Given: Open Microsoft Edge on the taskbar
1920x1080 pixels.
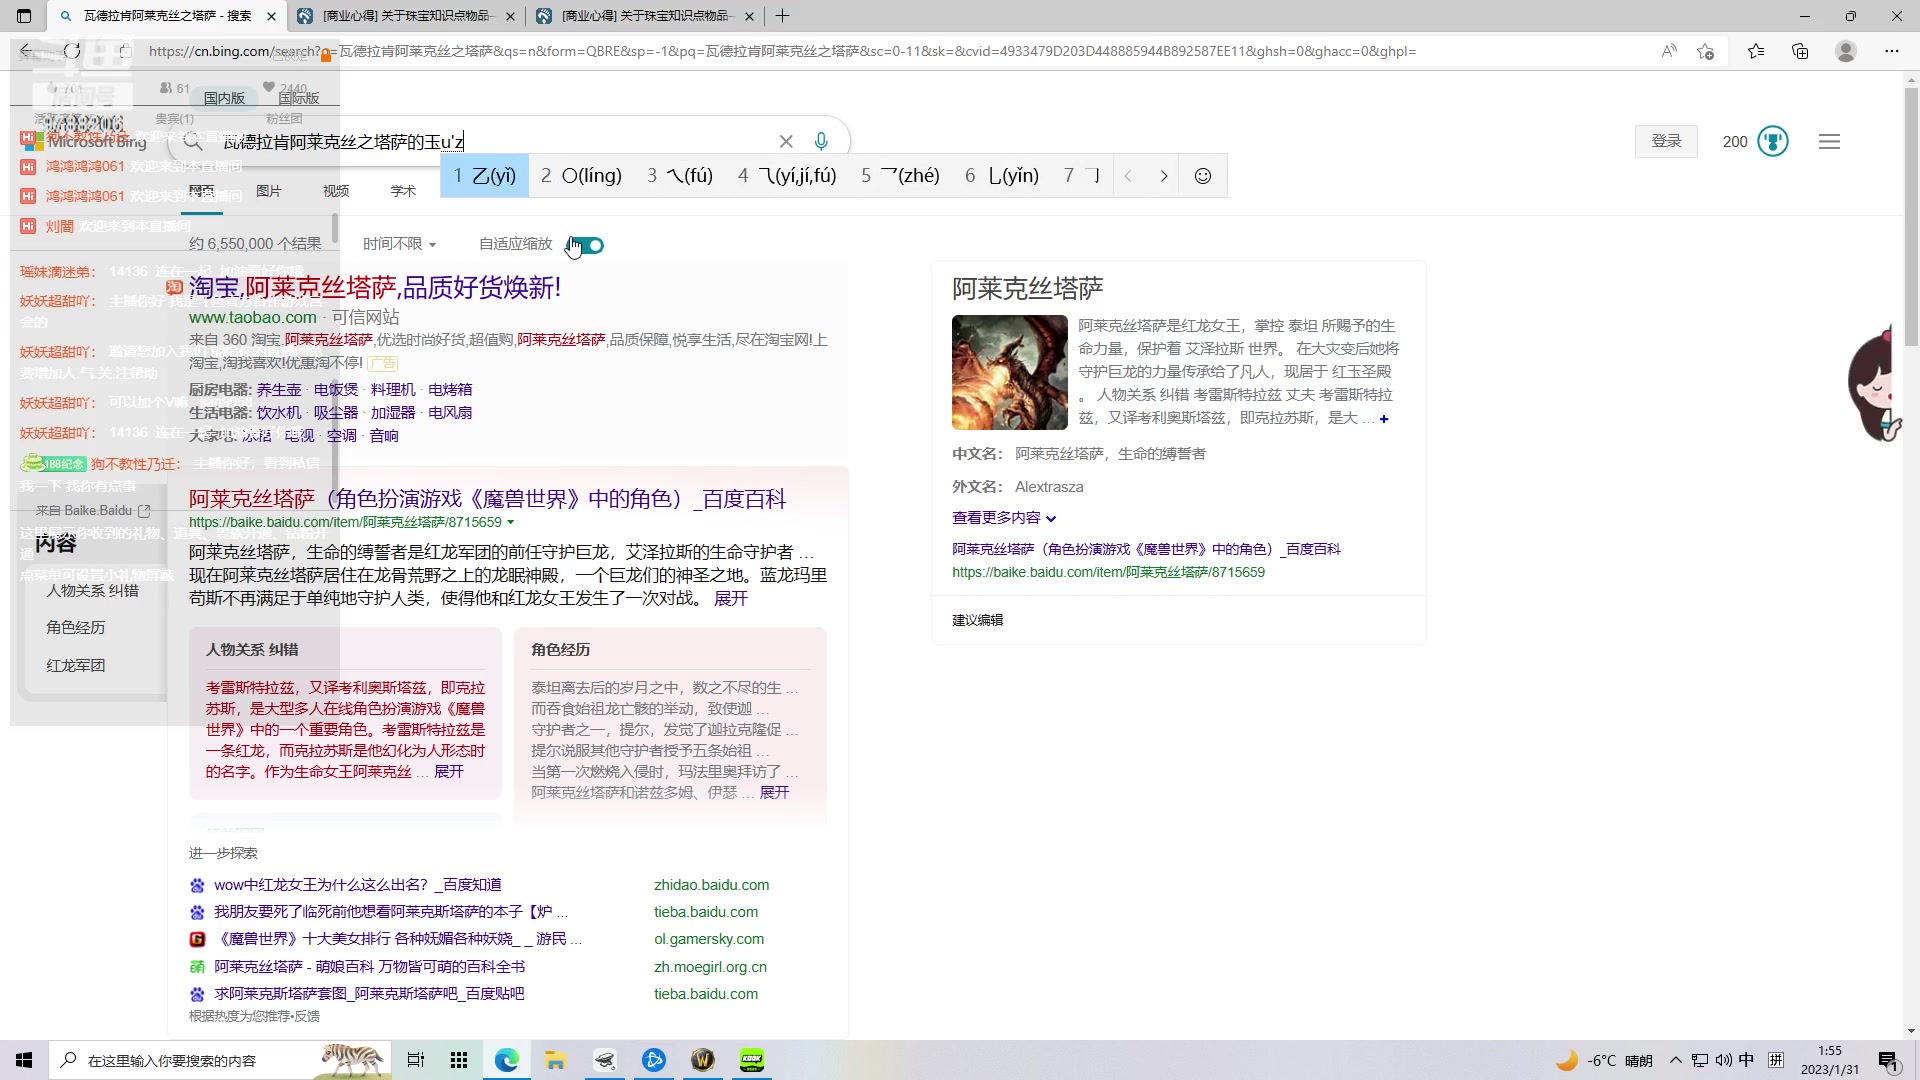Looking at the screenshot, I should click(x=507, y=1060).
